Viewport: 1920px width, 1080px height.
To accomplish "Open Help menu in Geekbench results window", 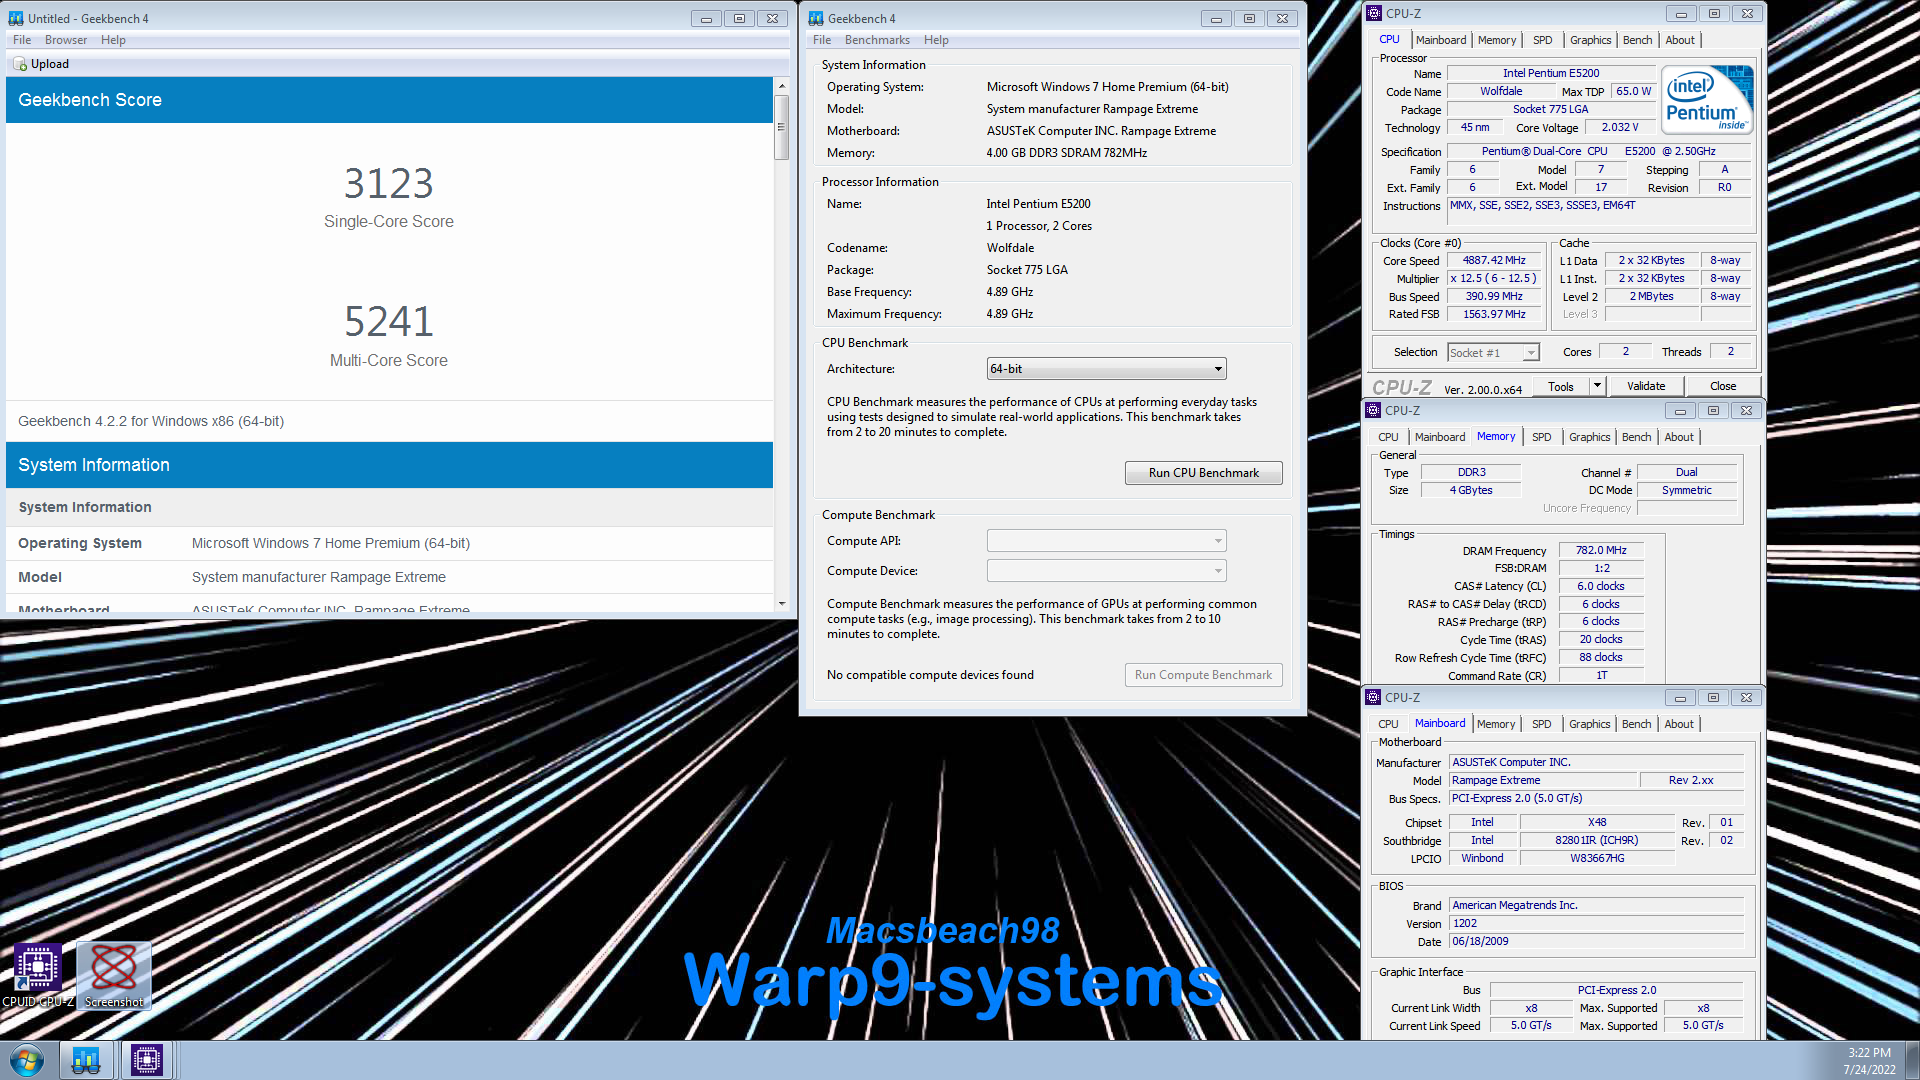I will 113,40.
